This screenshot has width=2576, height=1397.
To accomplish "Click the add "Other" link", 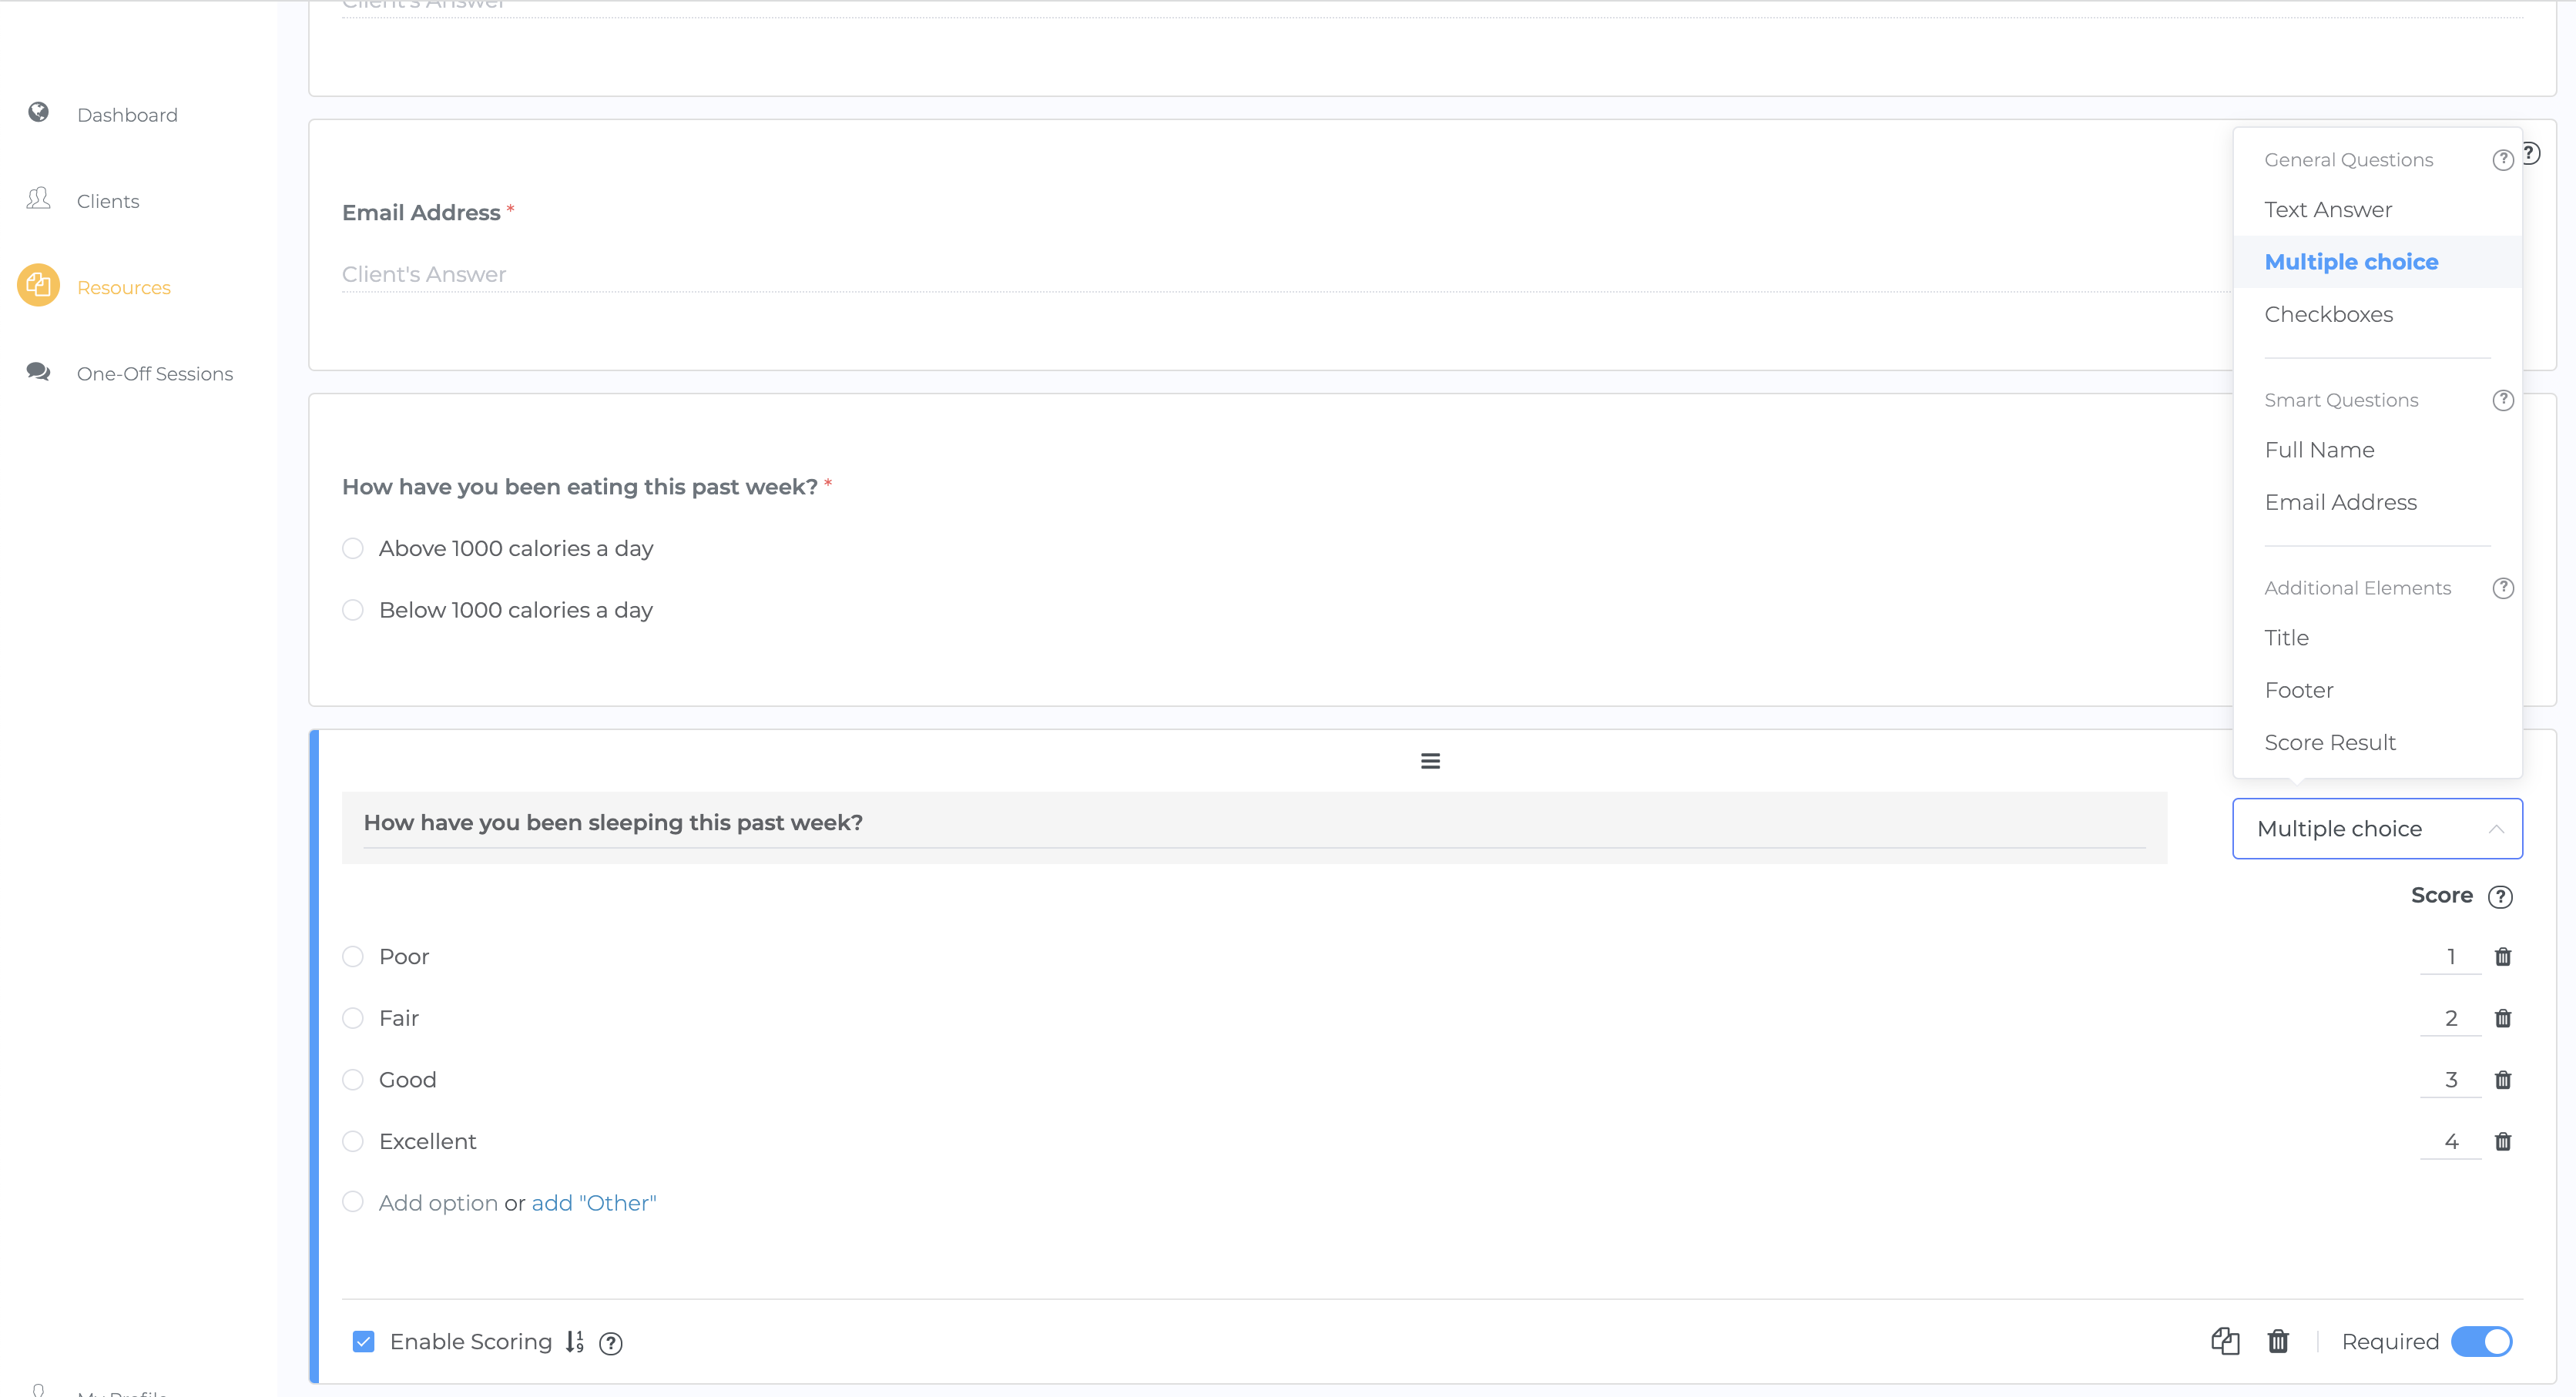I will tap(594, 1203).
